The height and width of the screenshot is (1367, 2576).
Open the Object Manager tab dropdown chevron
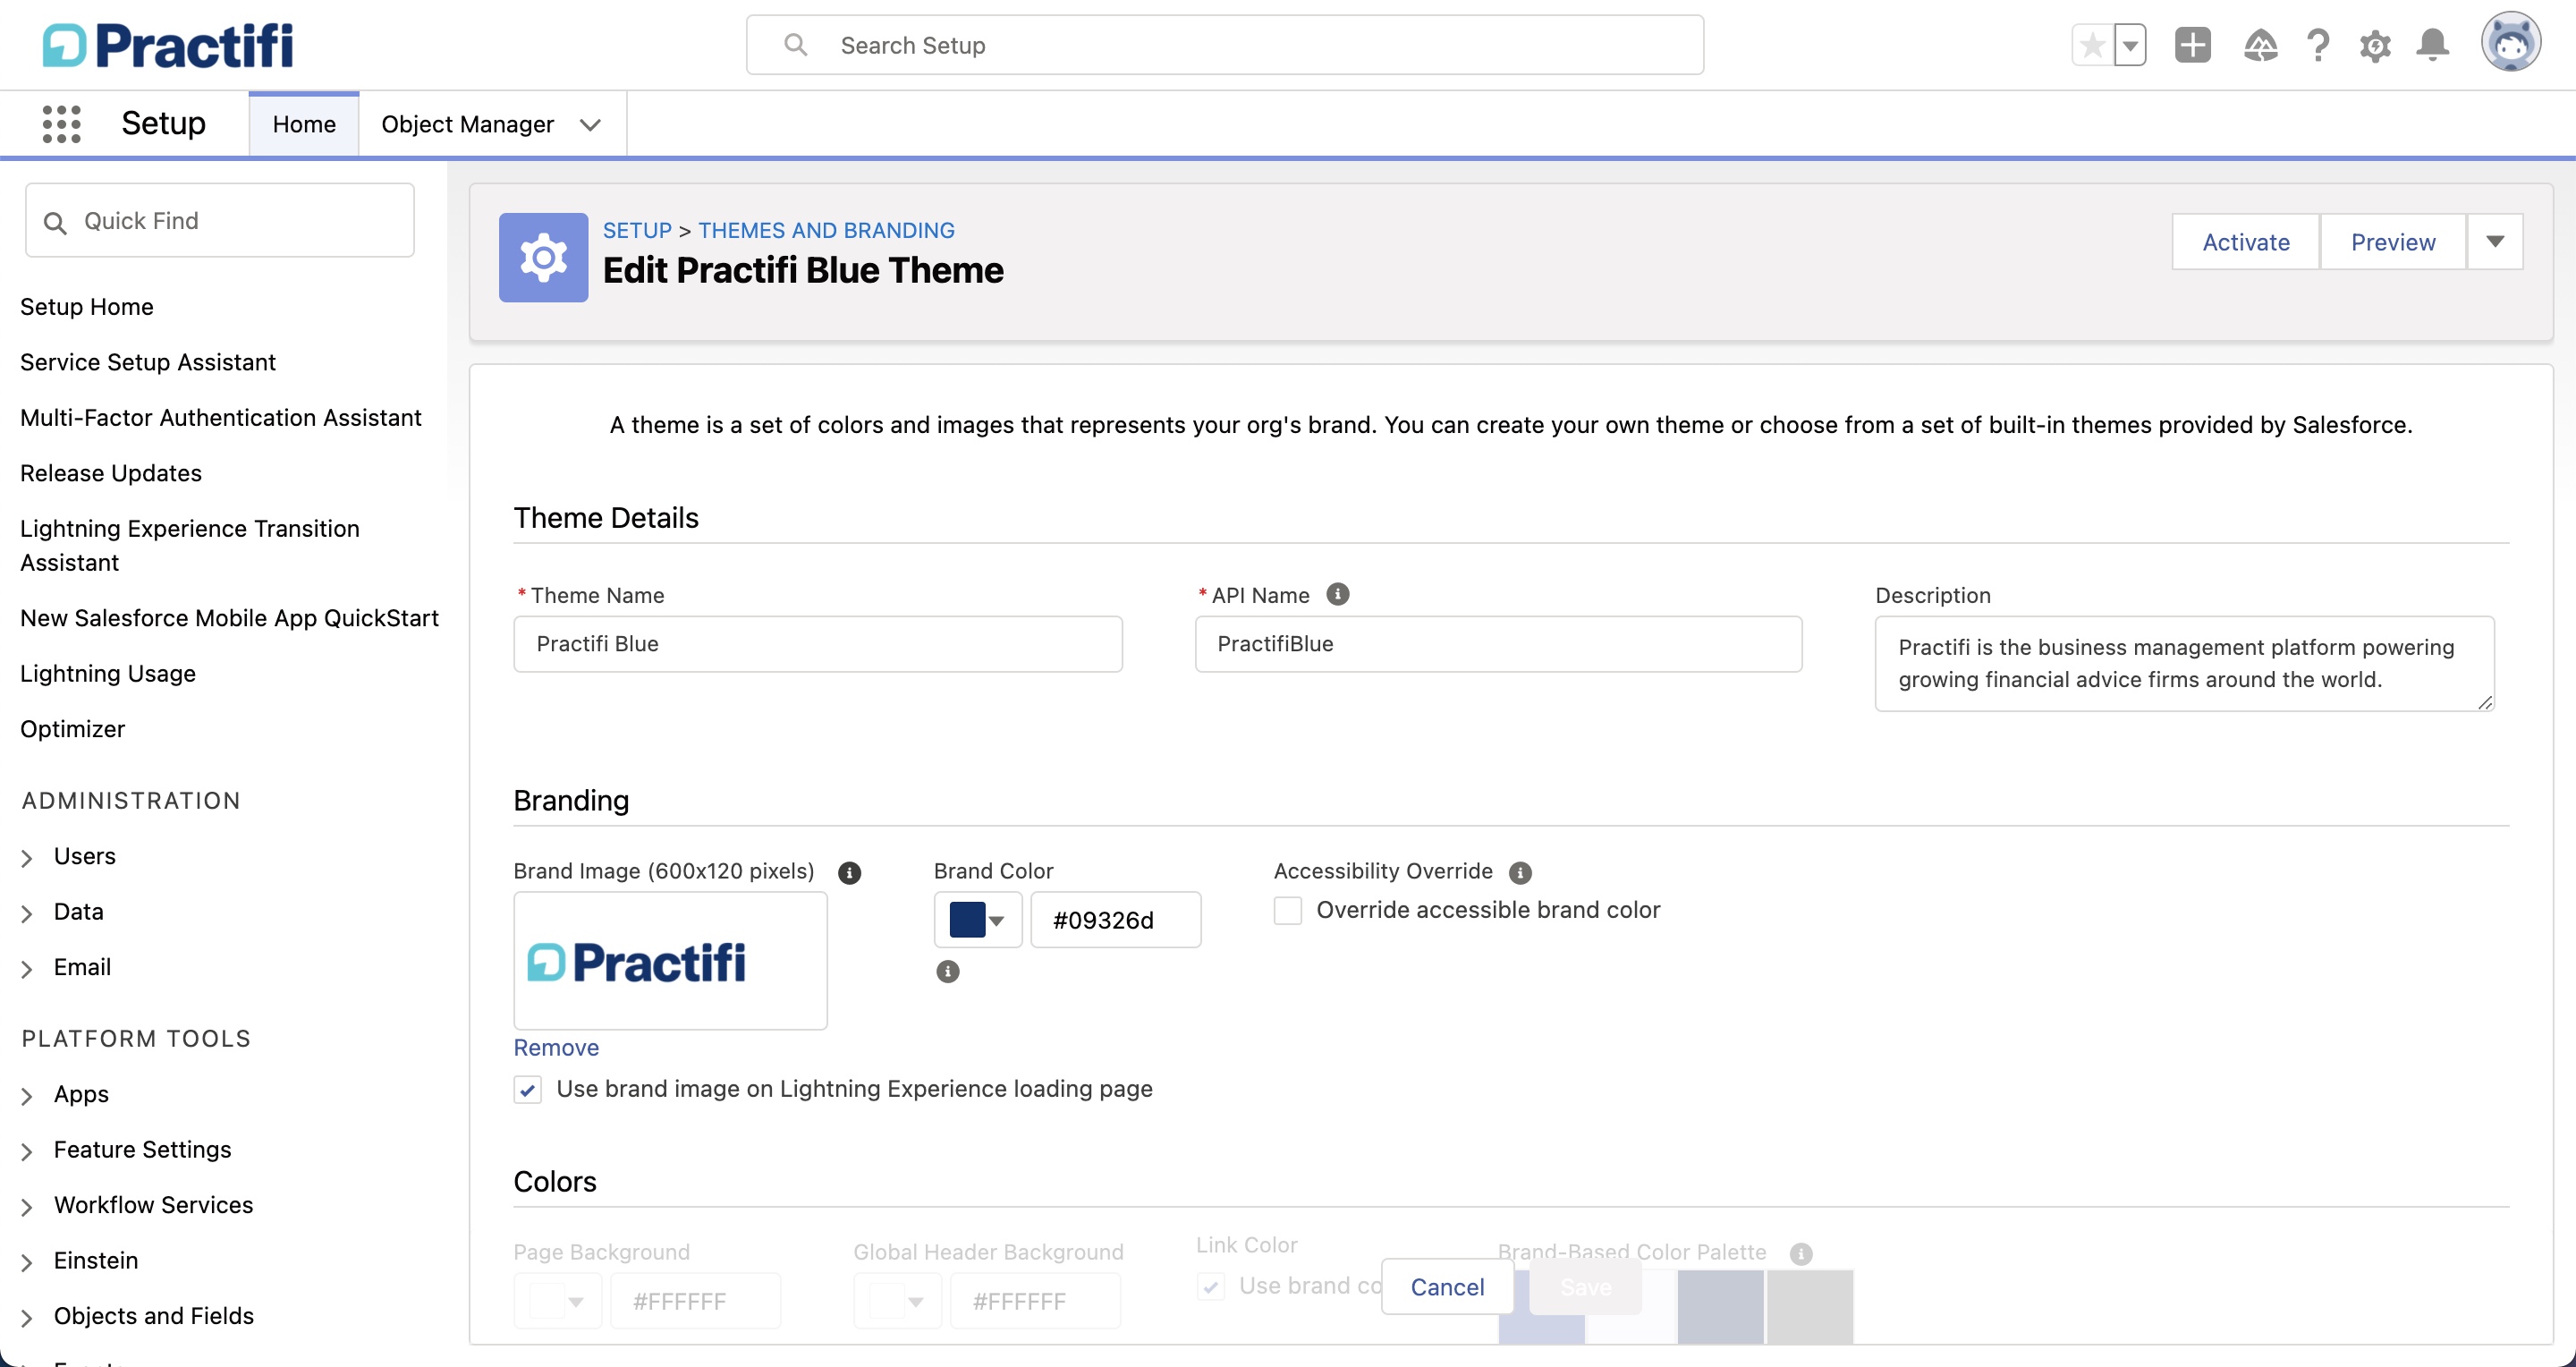pos(590,125)
